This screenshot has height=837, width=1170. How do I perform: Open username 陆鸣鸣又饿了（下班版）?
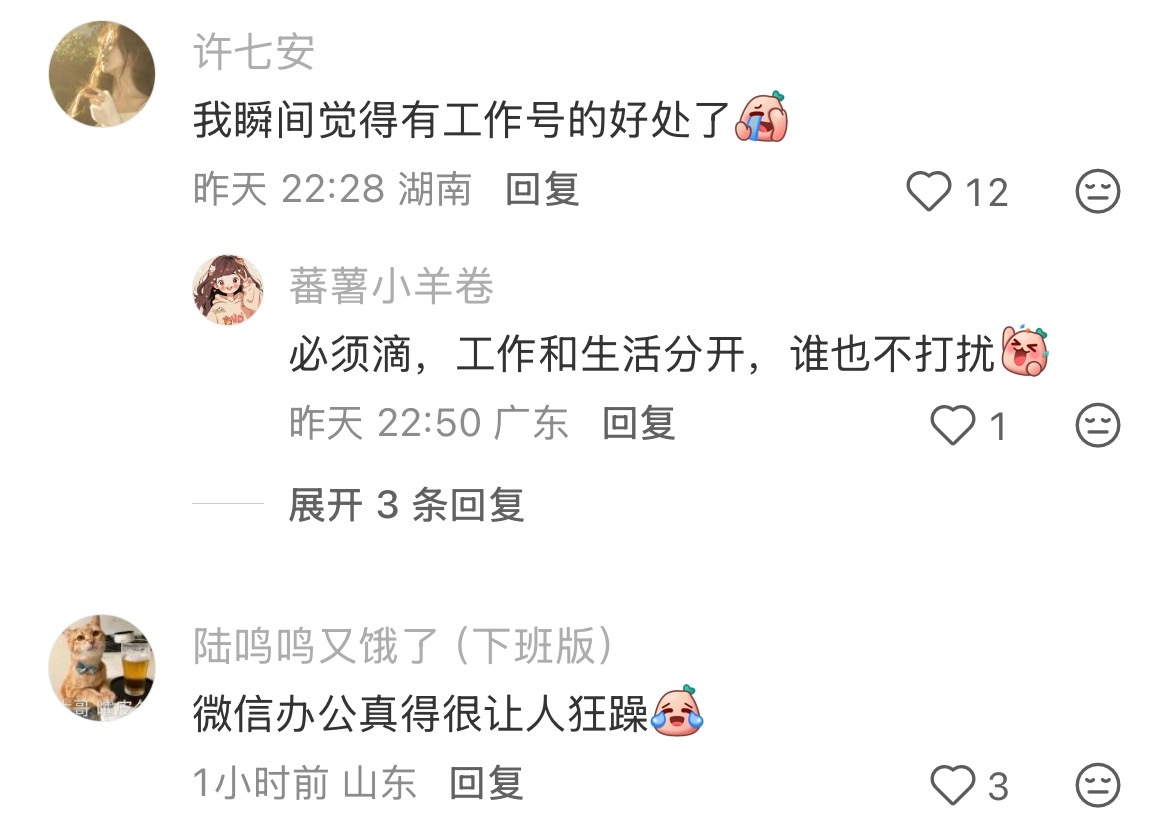pyautogui.click(x=403, y=646)
